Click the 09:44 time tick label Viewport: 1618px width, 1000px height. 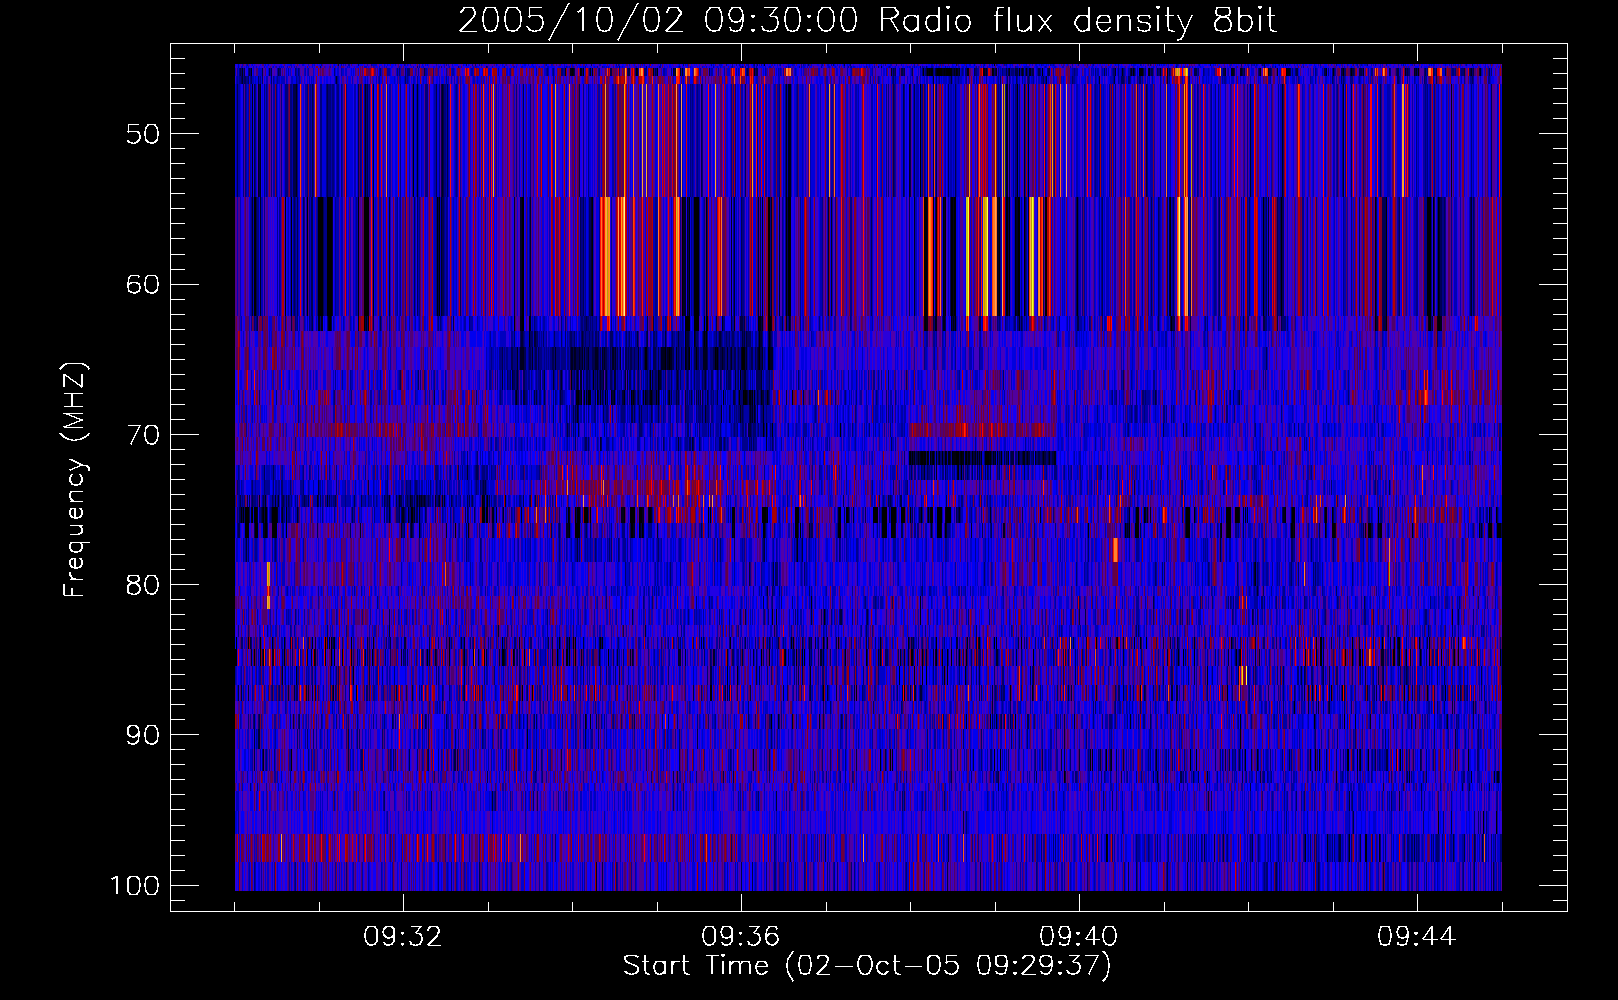pyautogui.click(x=1417, y=937)
